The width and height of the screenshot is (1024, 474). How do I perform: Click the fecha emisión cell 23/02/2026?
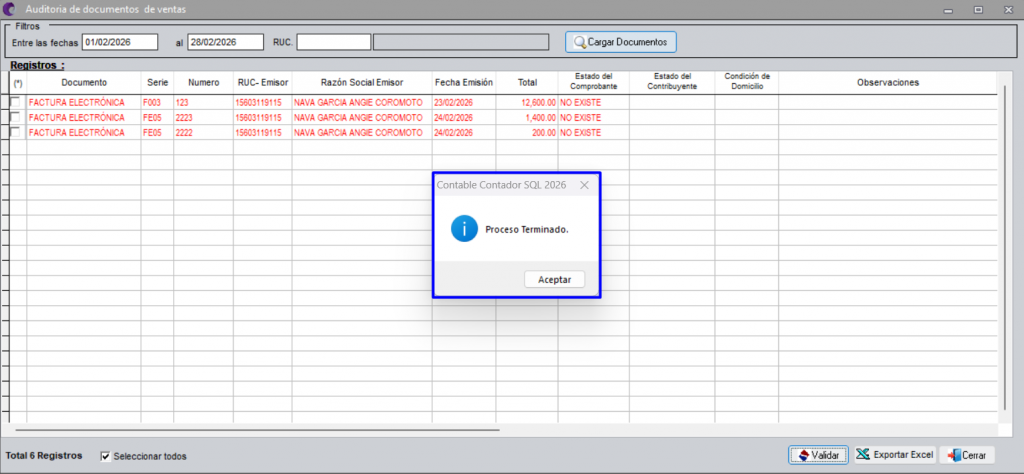pos(464,103)
